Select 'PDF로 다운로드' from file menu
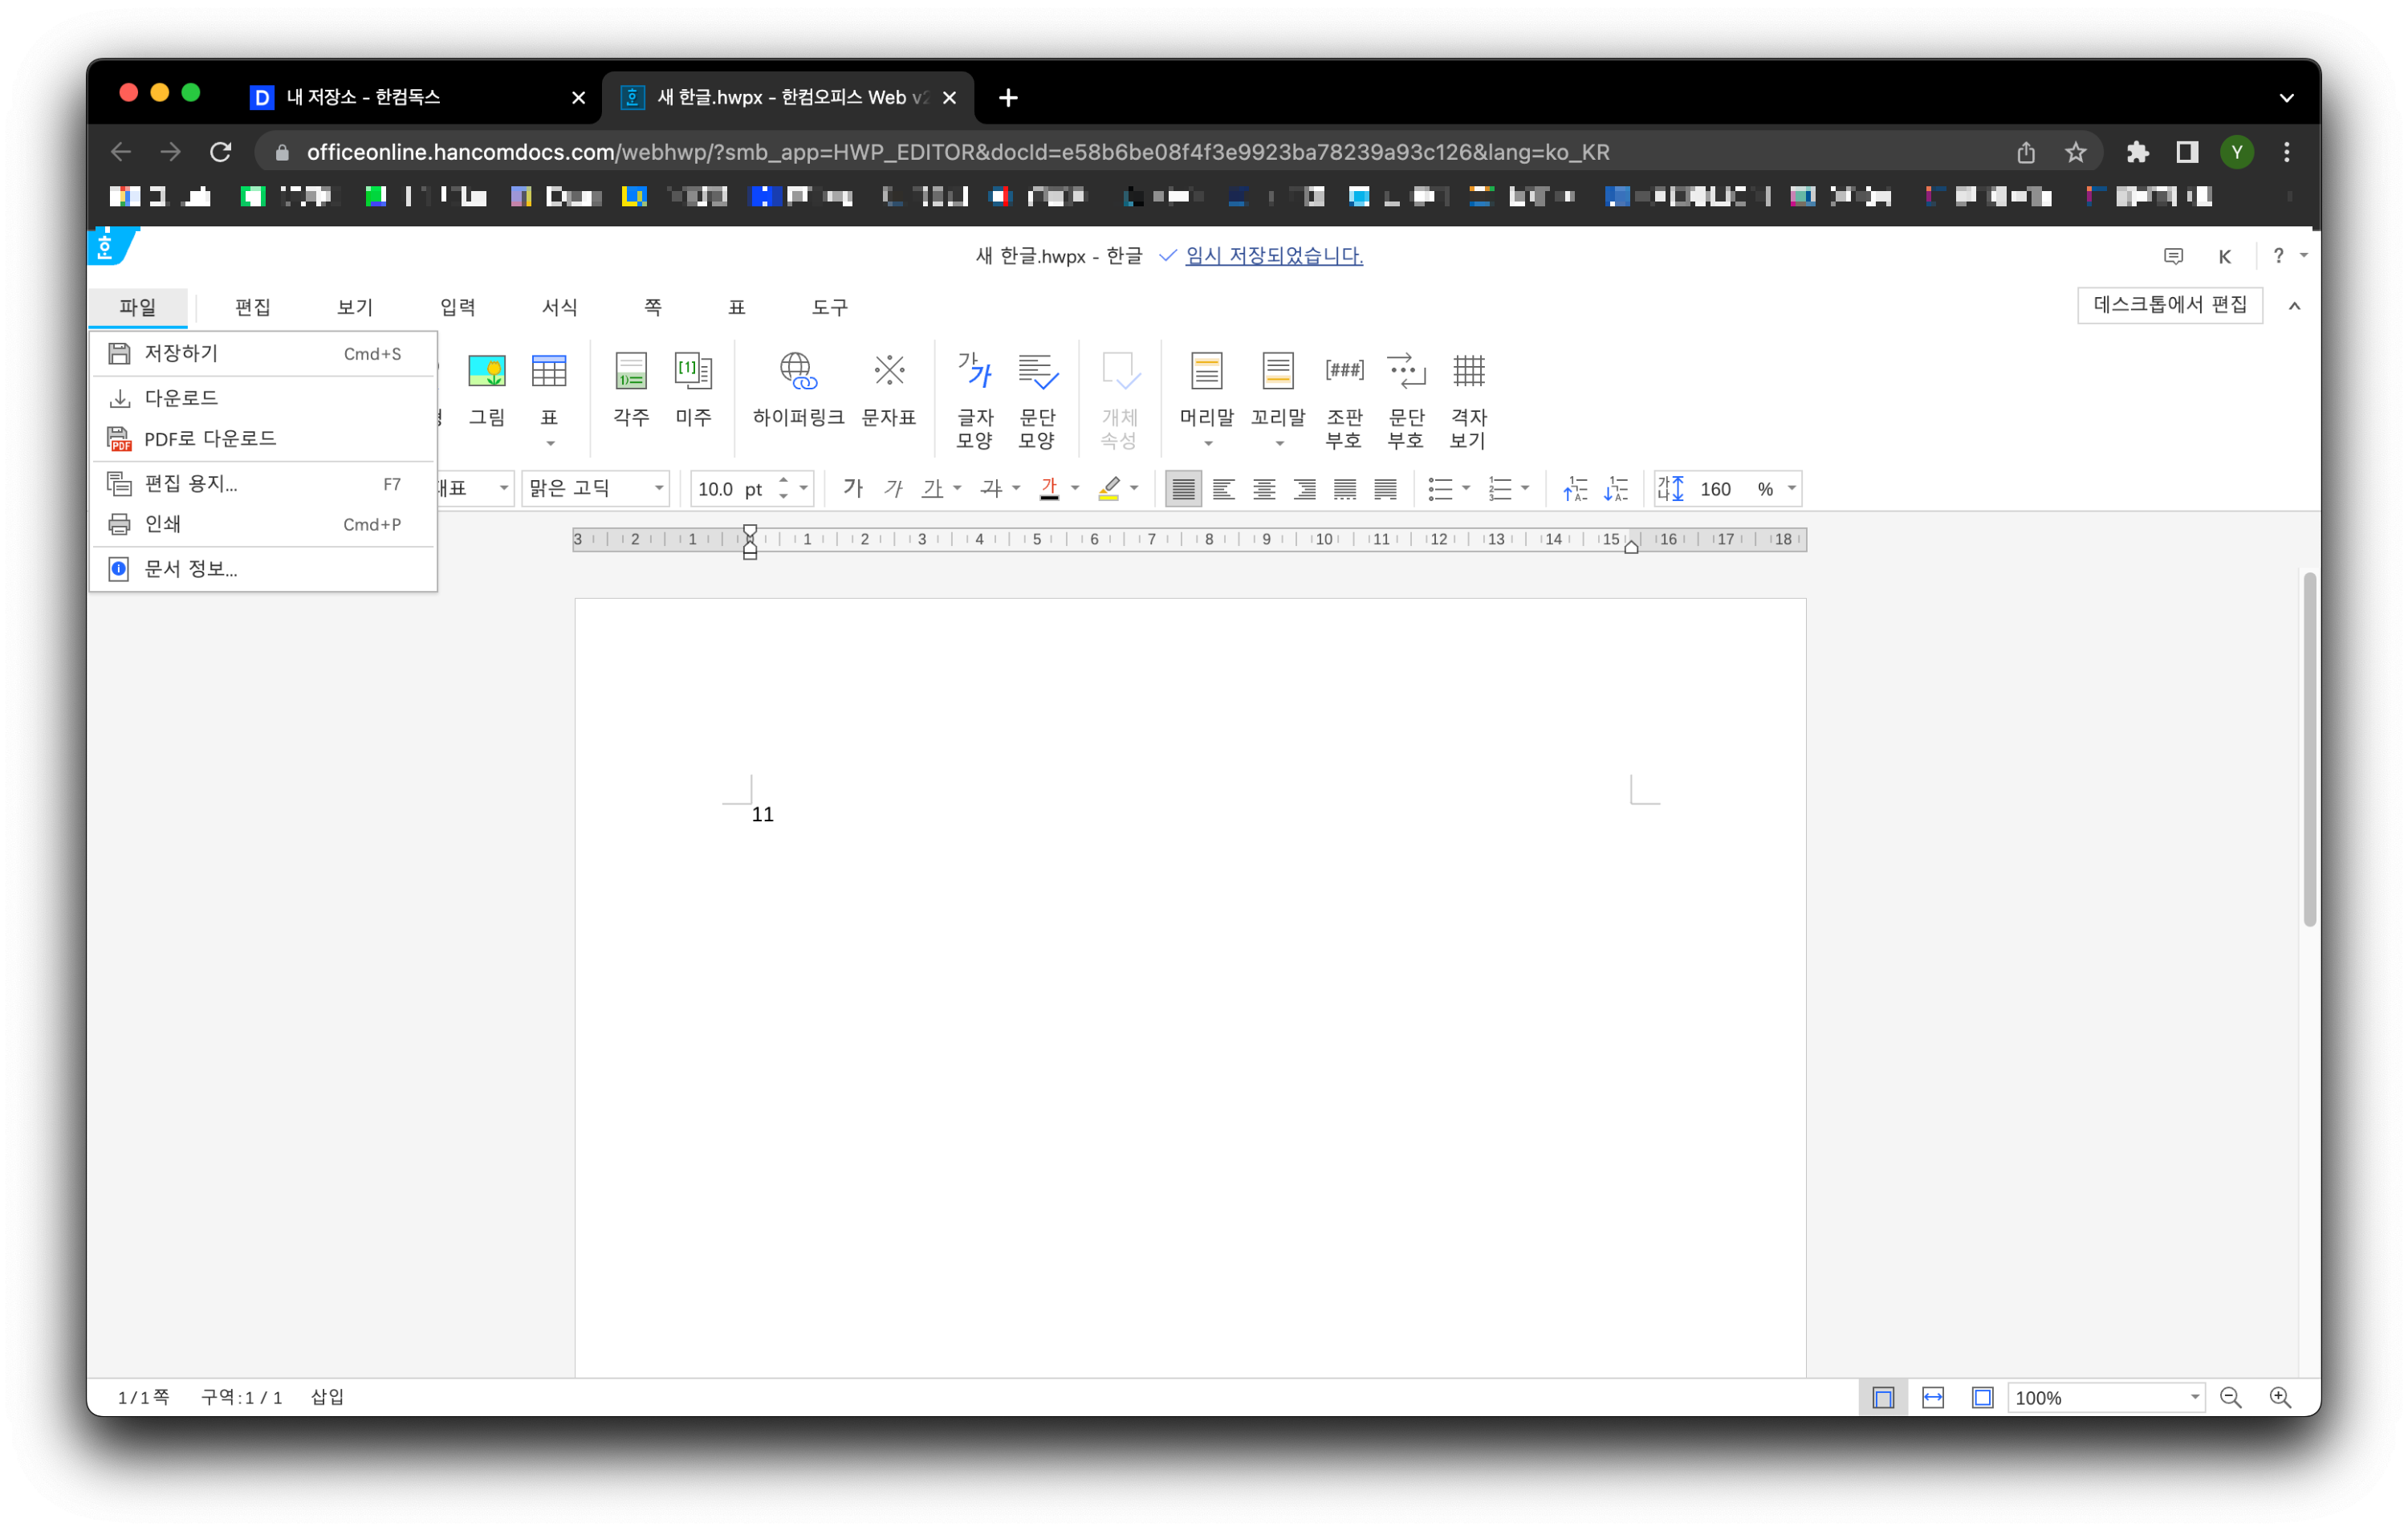 tap(210, 438)
